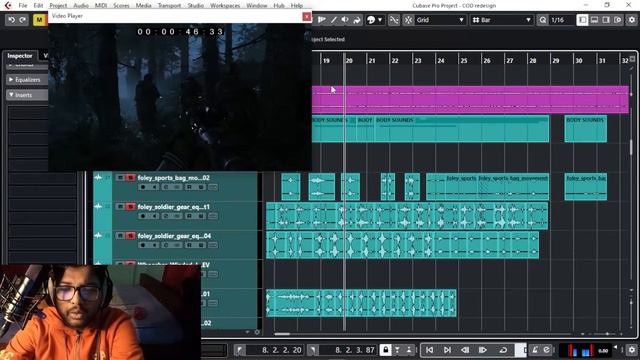The height and width of the screenshot is (360, 640).
Task: Click bar 29 on the ruler
Action: 556,60
